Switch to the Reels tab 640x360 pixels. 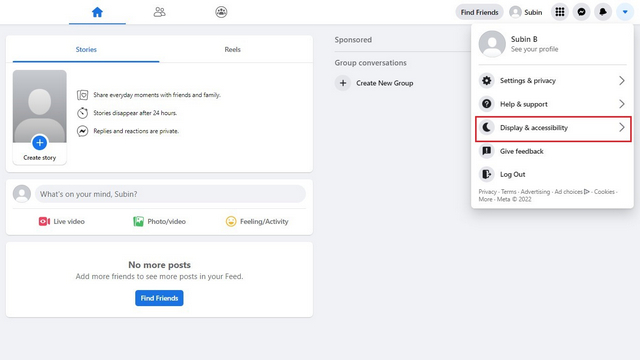click(233, 49)
